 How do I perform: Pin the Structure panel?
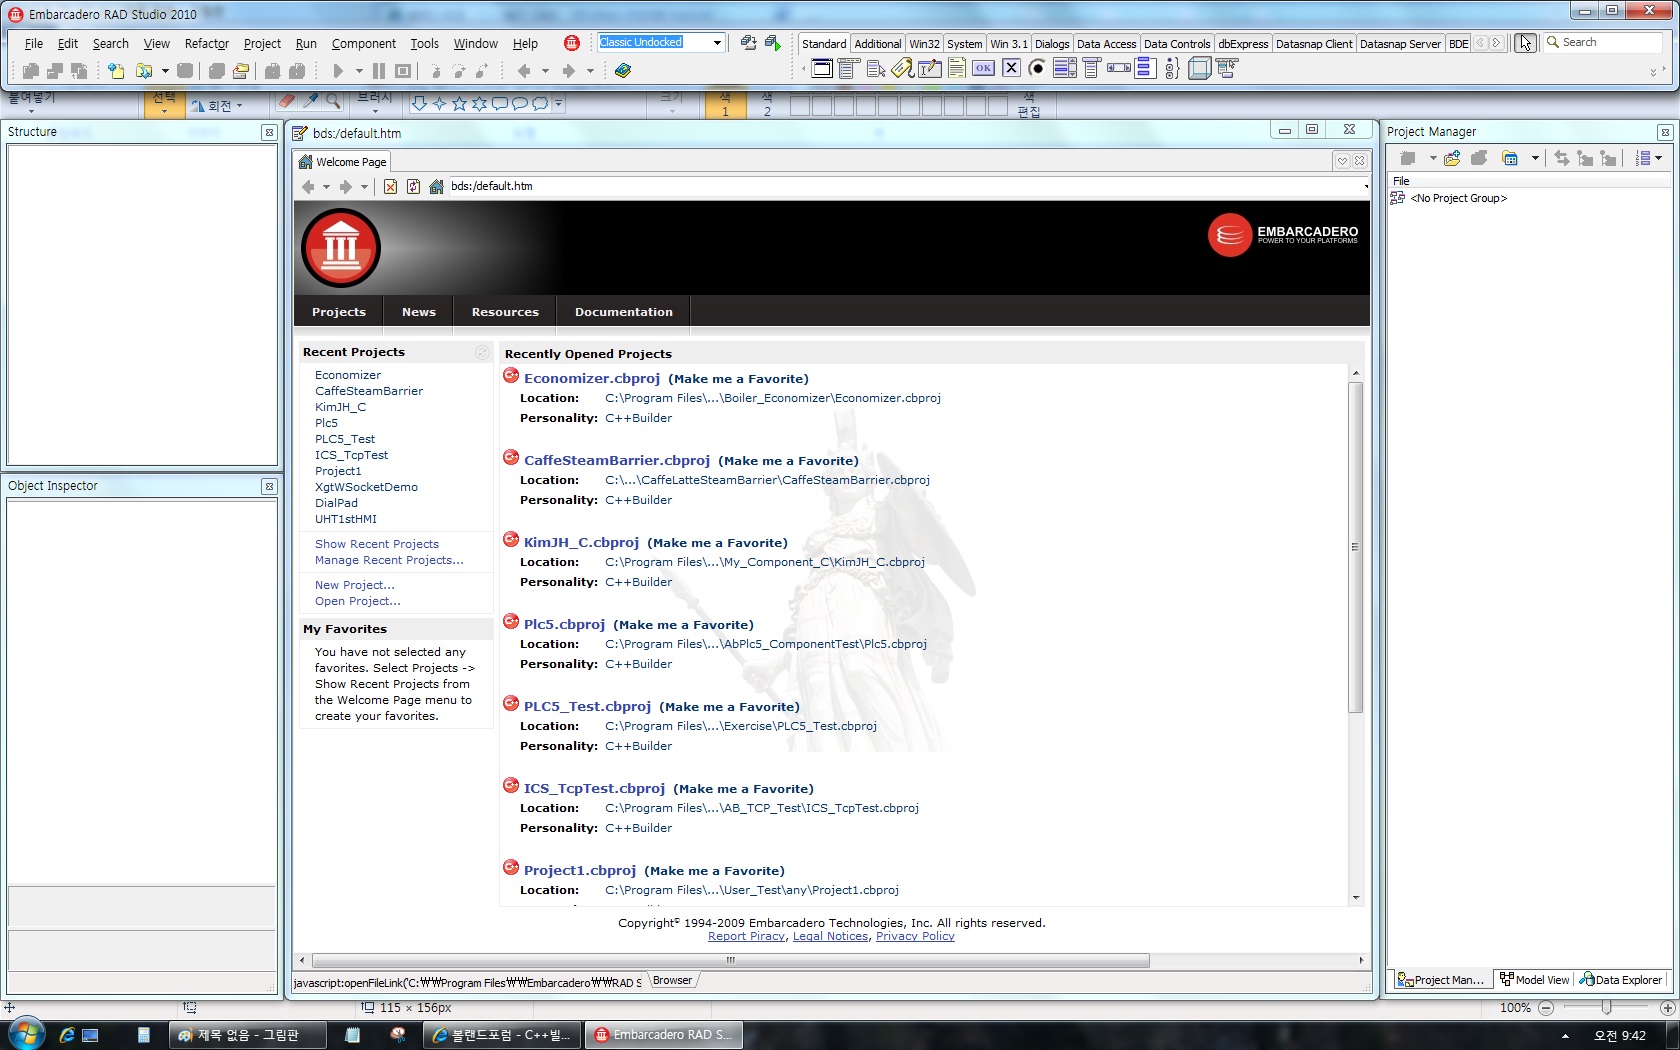(x=268, y=133)
